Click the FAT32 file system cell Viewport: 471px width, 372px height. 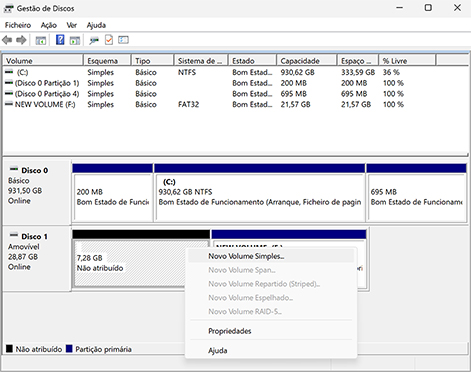click(188, 104)
